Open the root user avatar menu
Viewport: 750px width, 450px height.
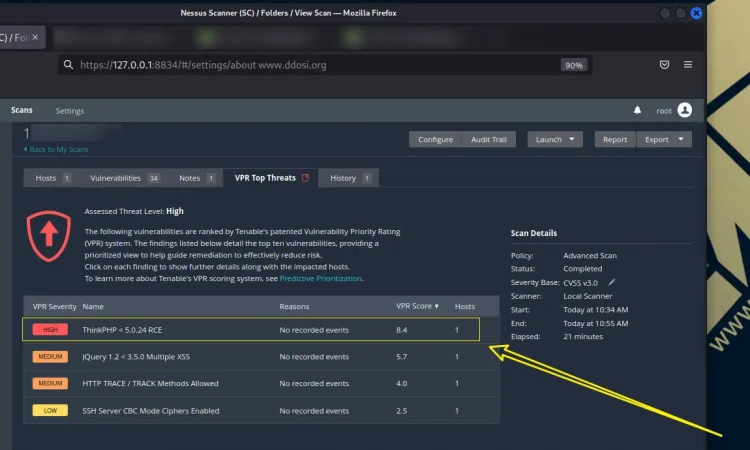tap(684, 110)
